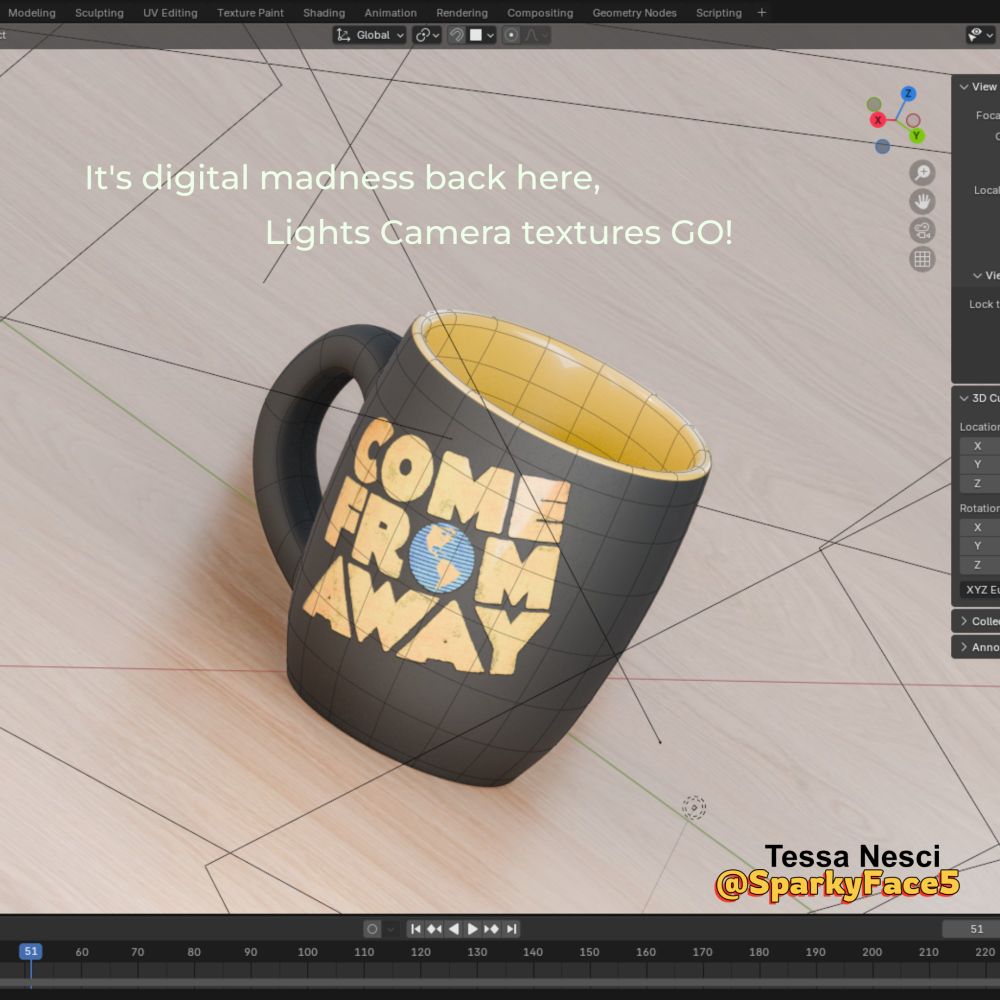Click frame 200 on the timeline ruler
Image resolution: width=1000 pixels, height=1000 pixels.
[x=872, y=952]
